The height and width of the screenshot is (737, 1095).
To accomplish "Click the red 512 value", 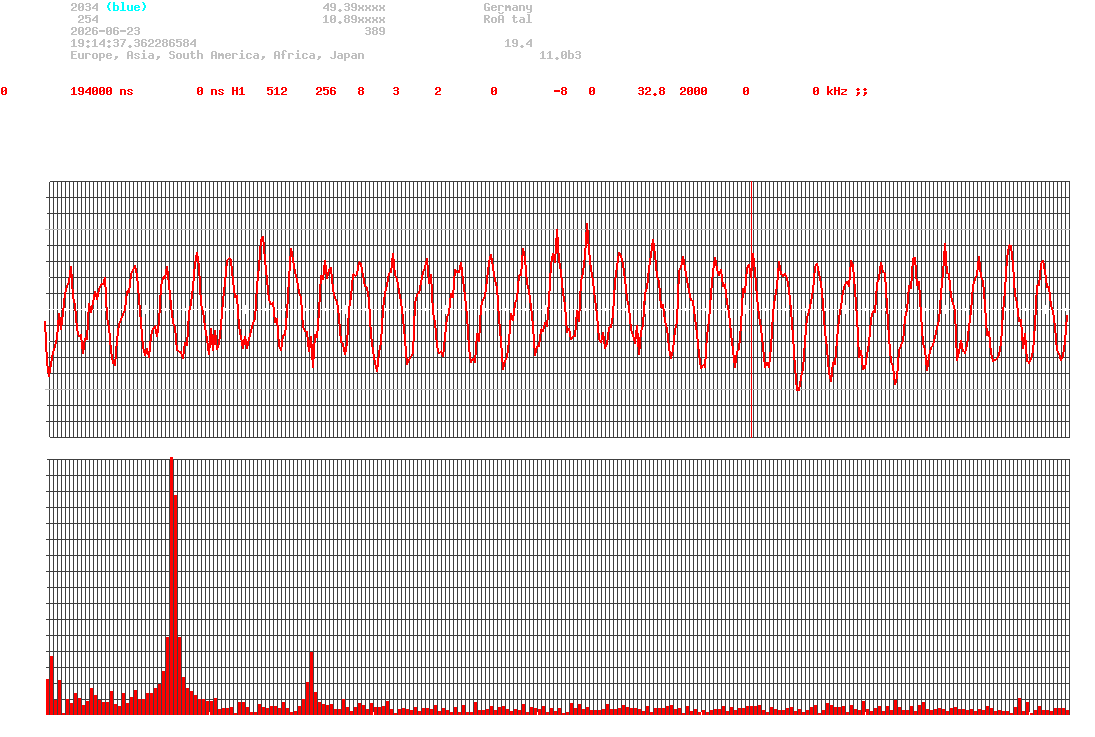I will tap(277, 91).
